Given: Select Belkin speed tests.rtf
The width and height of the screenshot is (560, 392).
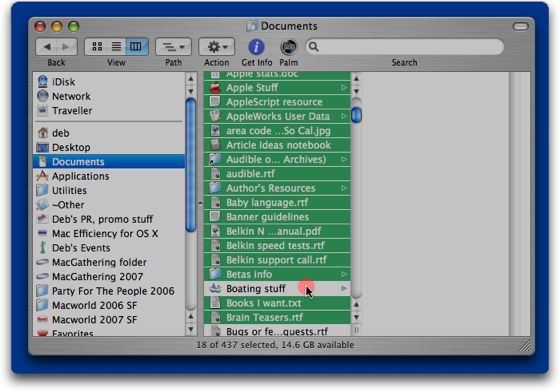Looking at the screenshot, I should (x=277, y=246).
